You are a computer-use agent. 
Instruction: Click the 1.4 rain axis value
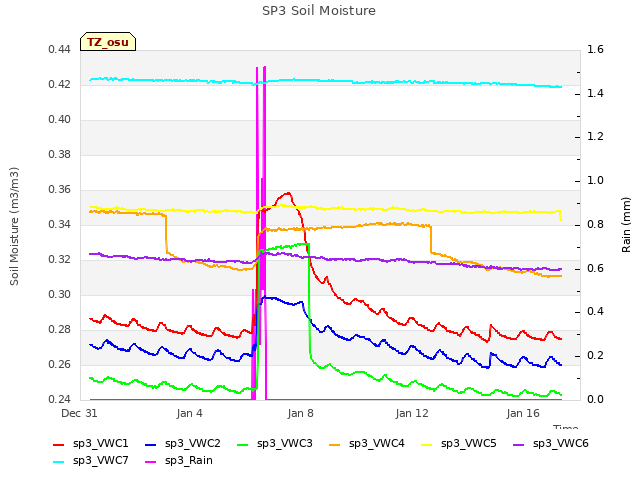596,93
